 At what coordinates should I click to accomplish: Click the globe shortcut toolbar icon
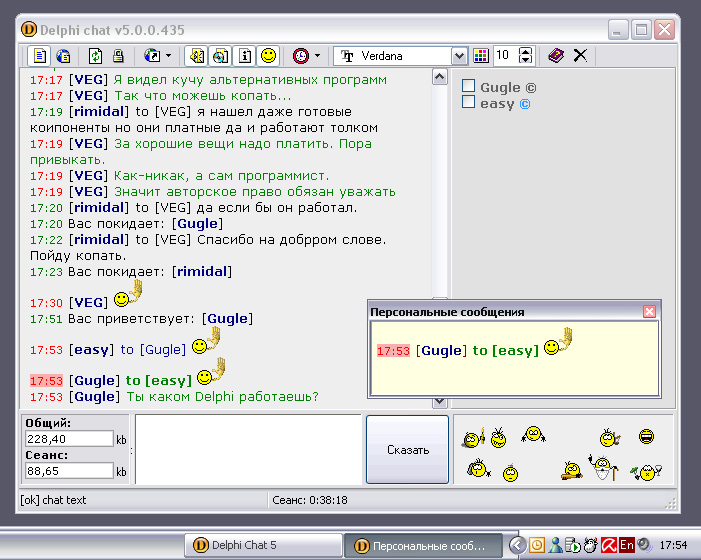152,56
